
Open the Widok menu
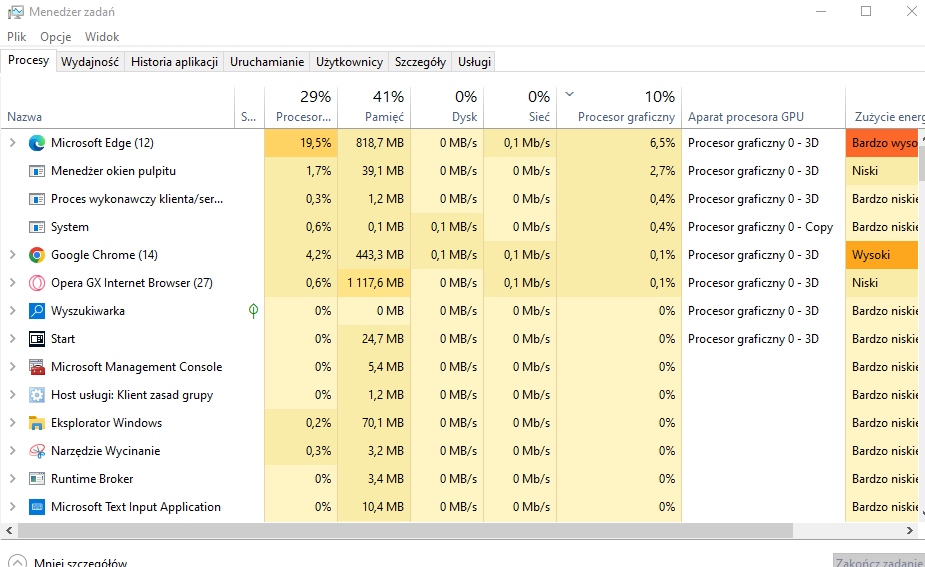(101, 37)
